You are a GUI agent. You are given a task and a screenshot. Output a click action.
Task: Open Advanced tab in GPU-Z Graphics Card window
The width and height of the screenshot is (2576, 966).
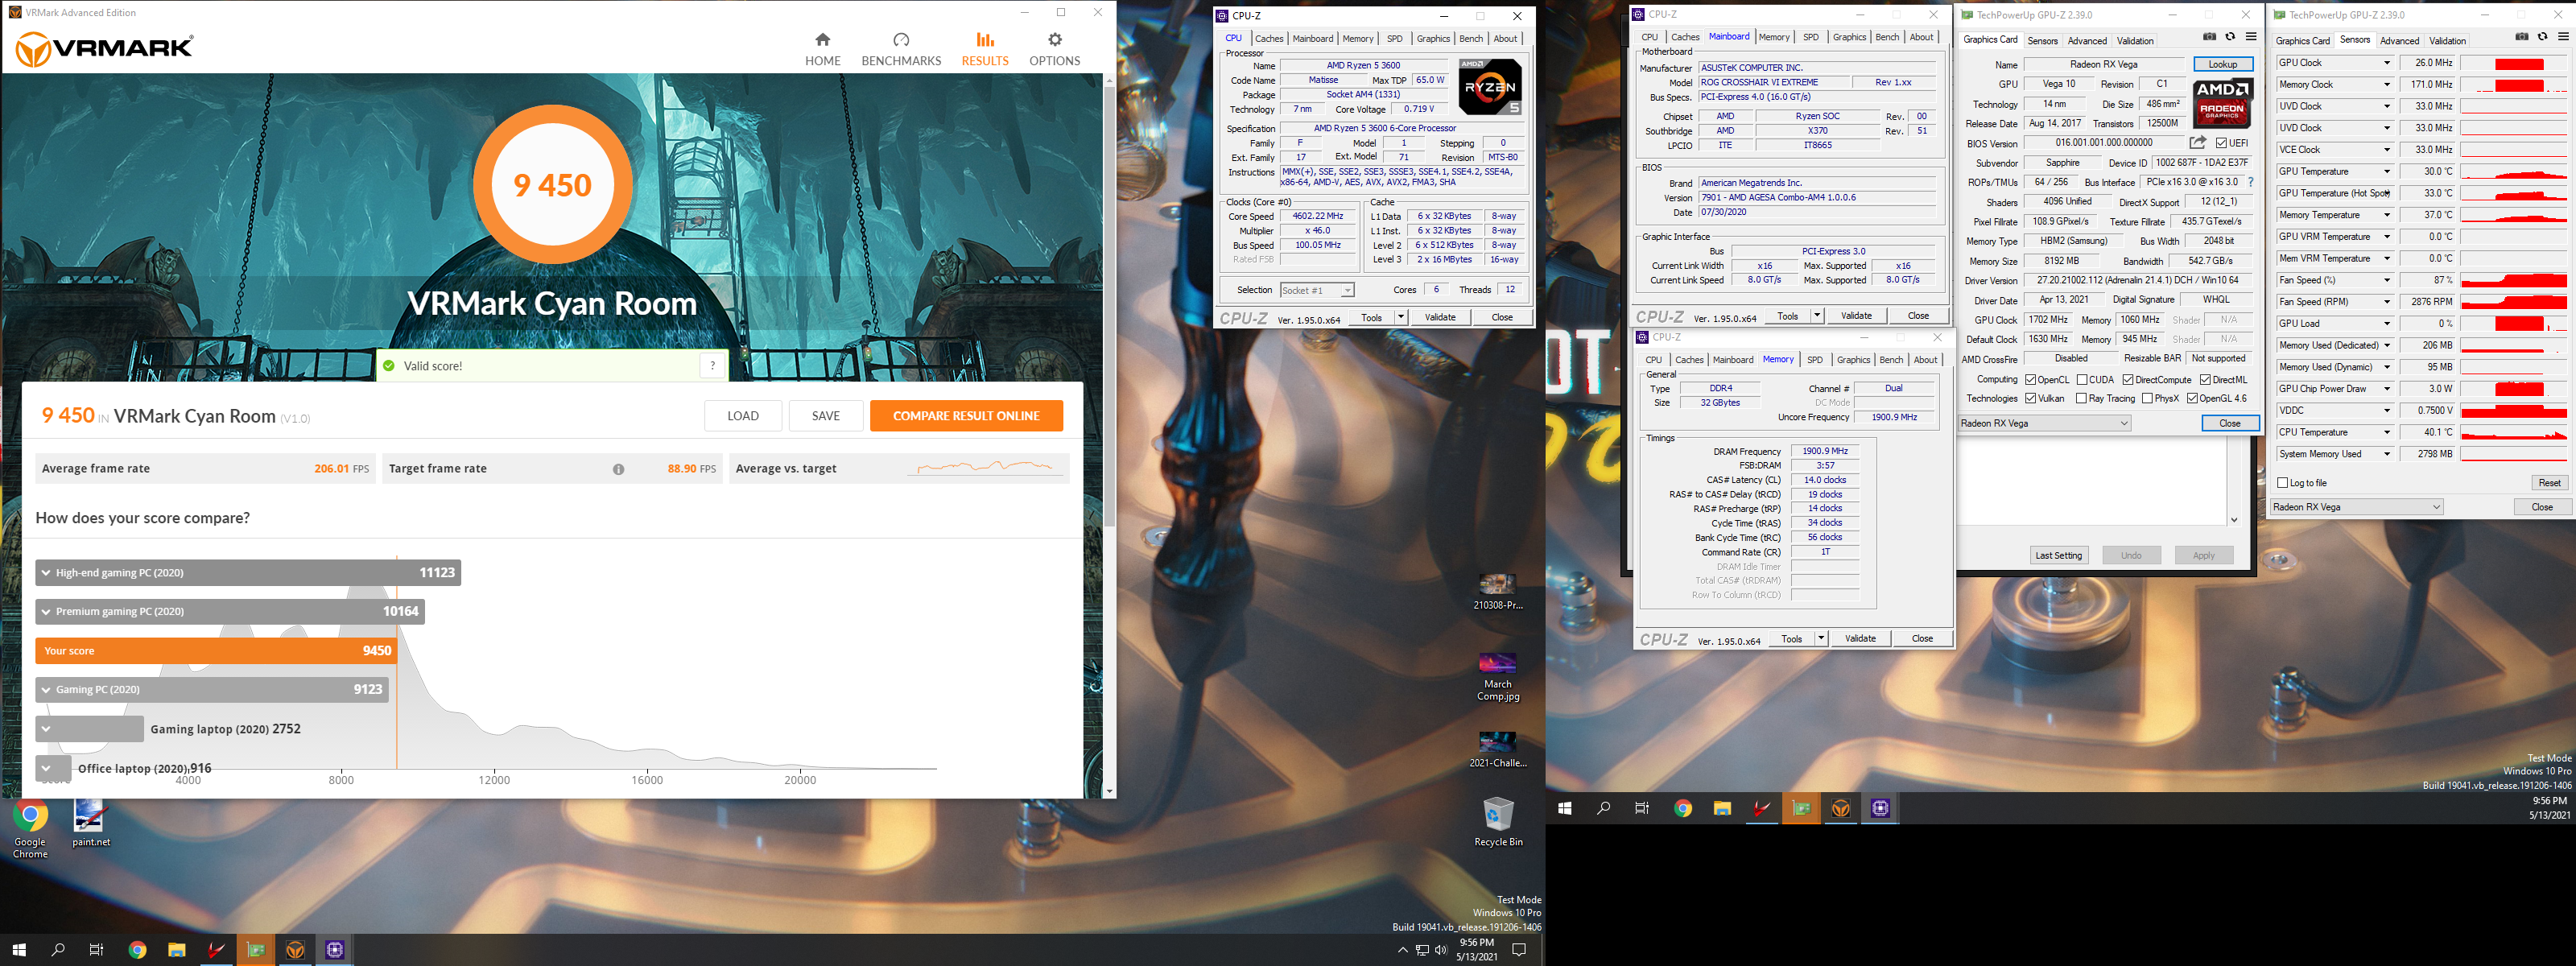[x=2087, y=41]
